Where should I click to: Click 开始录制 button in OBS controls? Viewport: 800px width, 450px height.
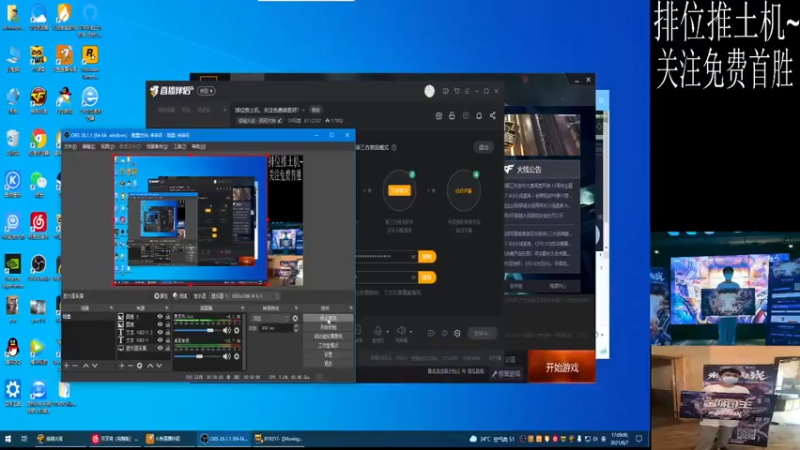click(328, 327)
